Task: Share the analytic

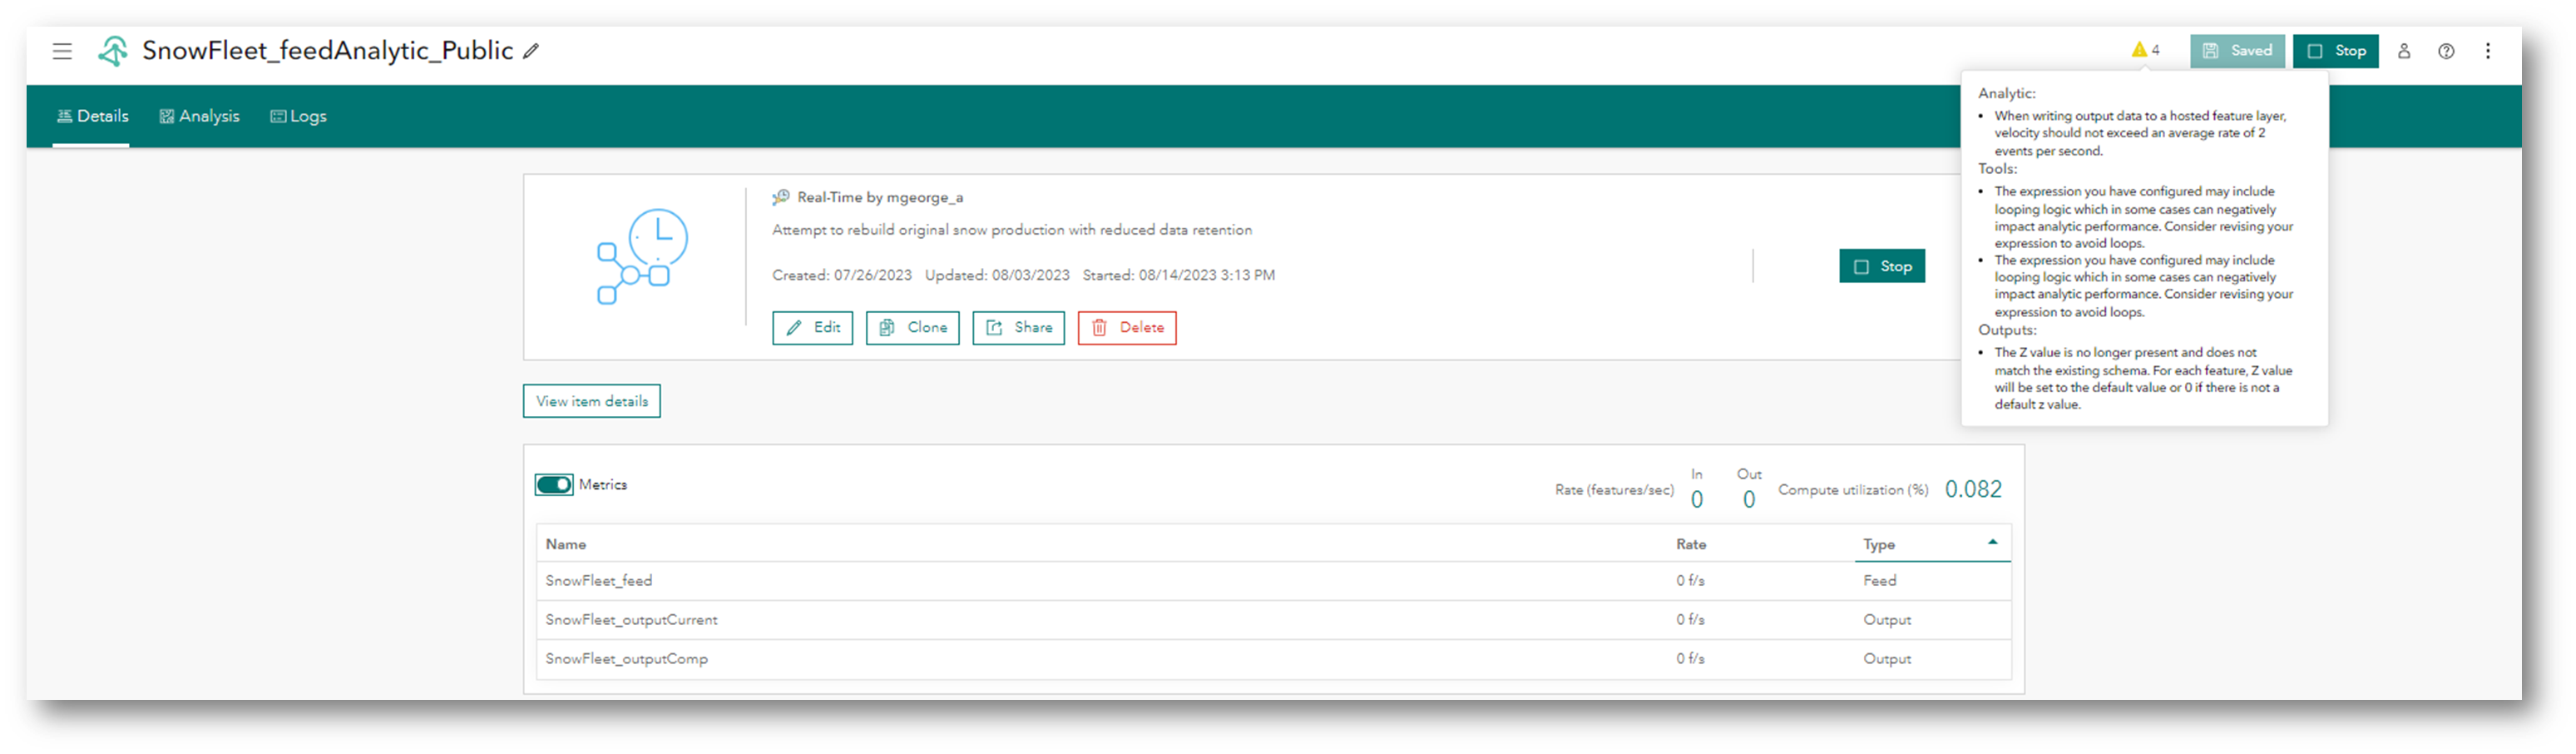Action: 1018,328
